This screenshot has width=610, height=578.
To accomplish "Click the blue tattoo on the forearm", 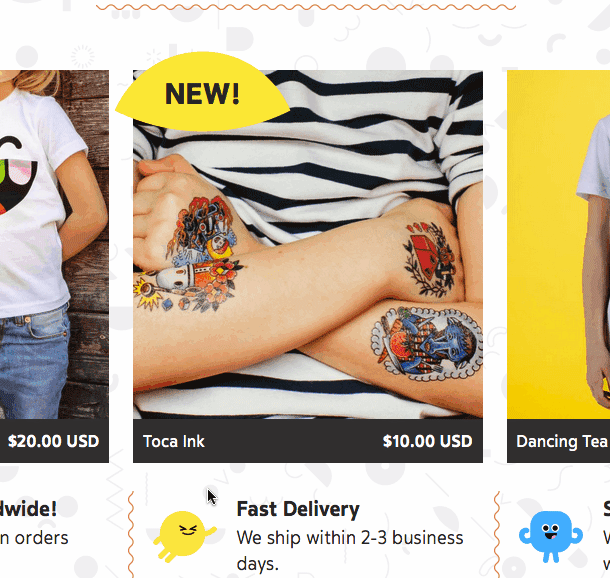I will pyautogui.click(x=427, y=342).
